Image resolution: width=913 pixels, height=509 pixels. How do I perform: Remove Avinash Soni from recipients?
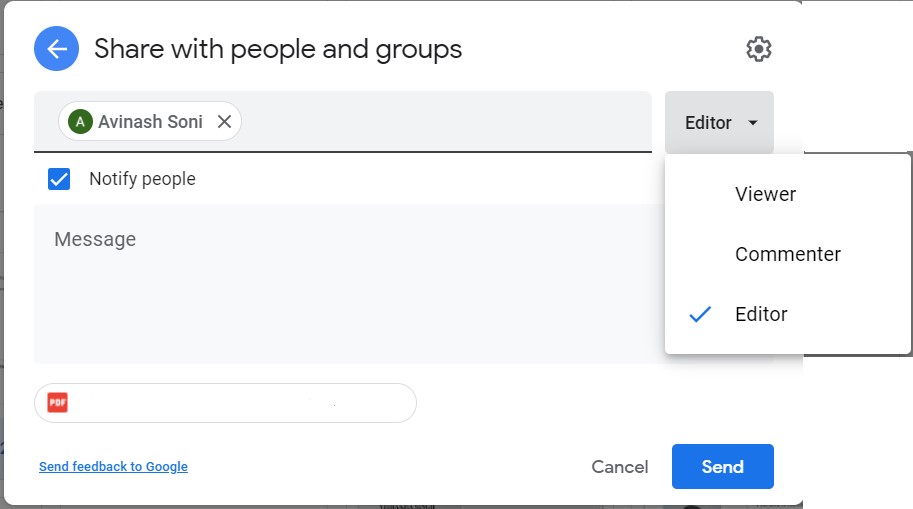[224, 122]
